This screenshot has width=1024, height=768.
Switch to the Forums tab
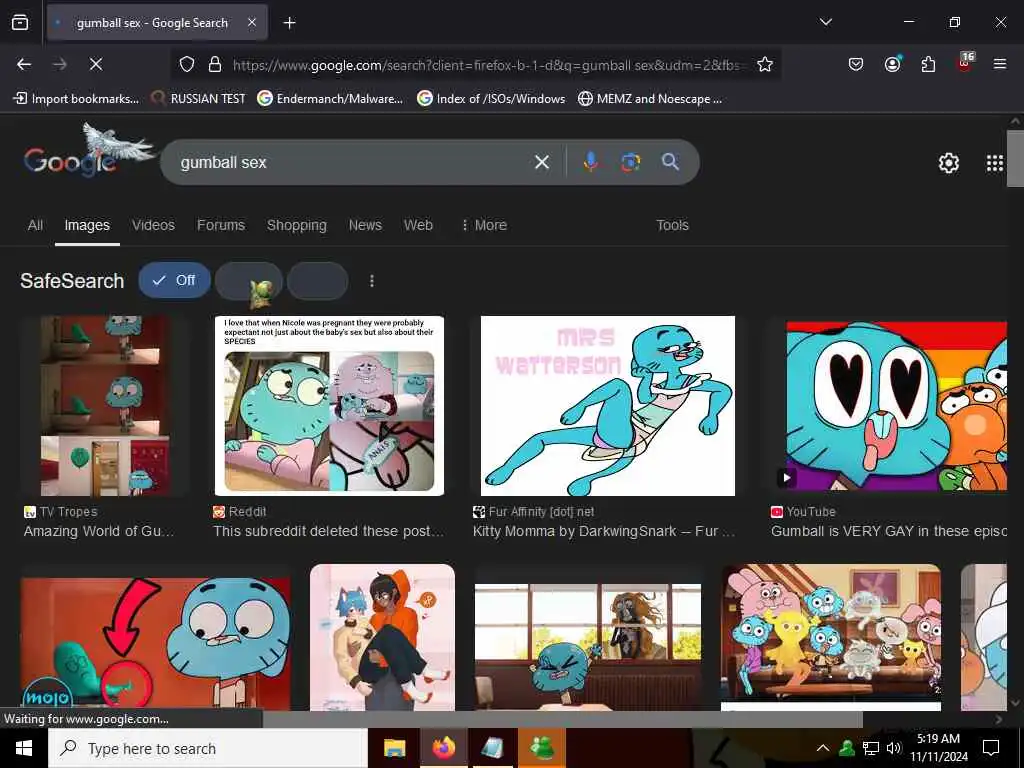tap(221, 225)
